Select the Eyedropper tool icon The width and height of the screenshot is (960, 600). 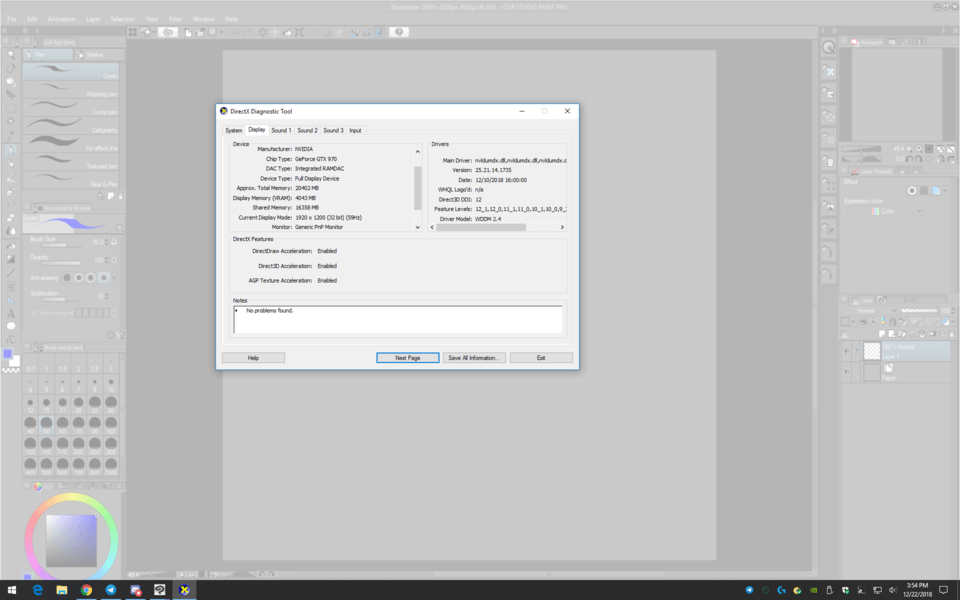(x=10, y=135)
